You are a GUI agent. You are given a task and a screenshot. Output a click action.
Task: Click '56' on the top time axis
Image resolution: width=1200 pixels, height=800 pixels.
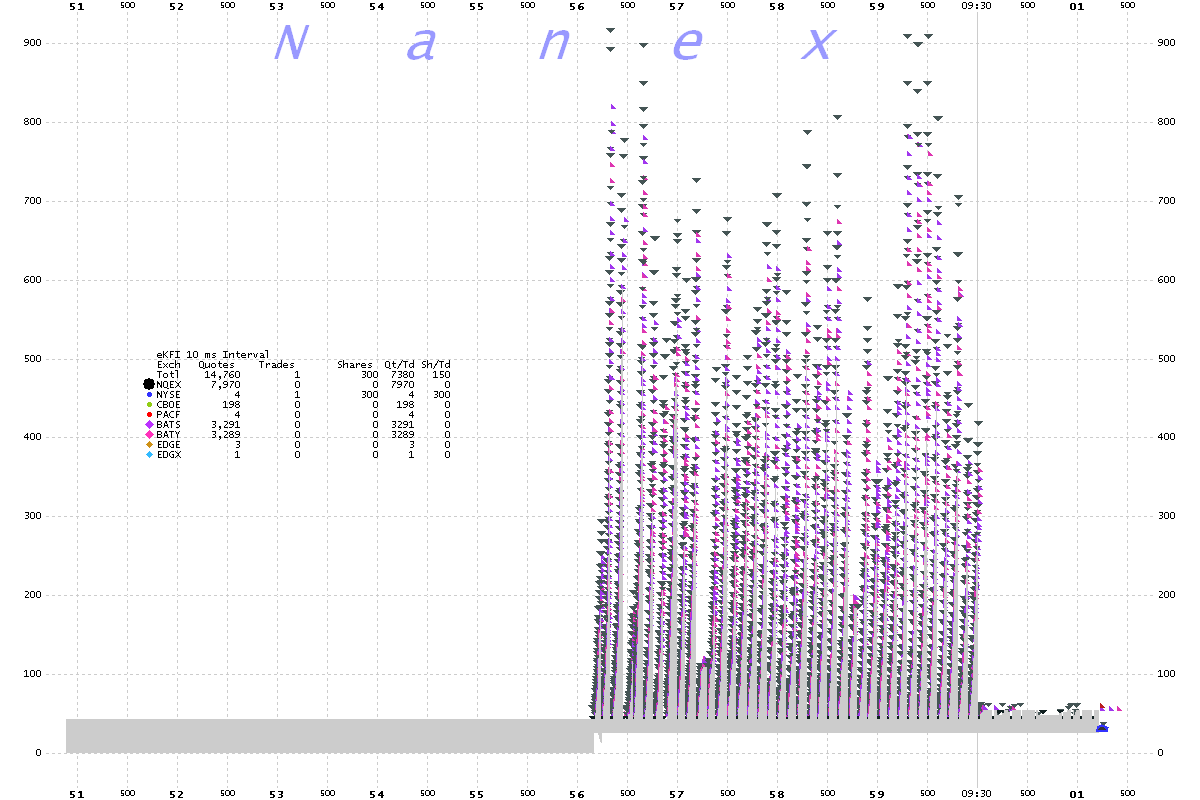[577, 6]
